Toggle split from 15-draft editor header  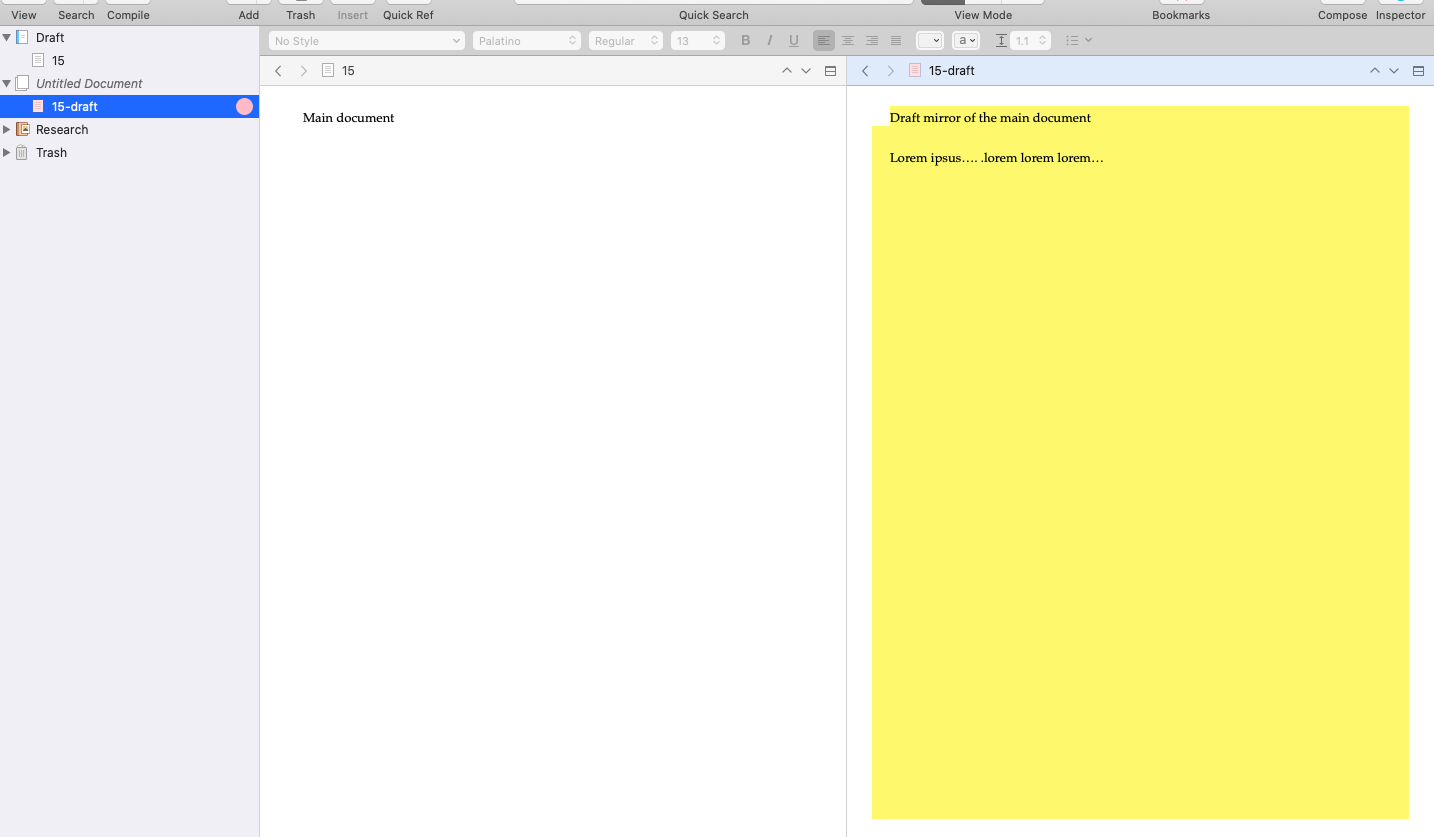click(x=1418, y=71)
